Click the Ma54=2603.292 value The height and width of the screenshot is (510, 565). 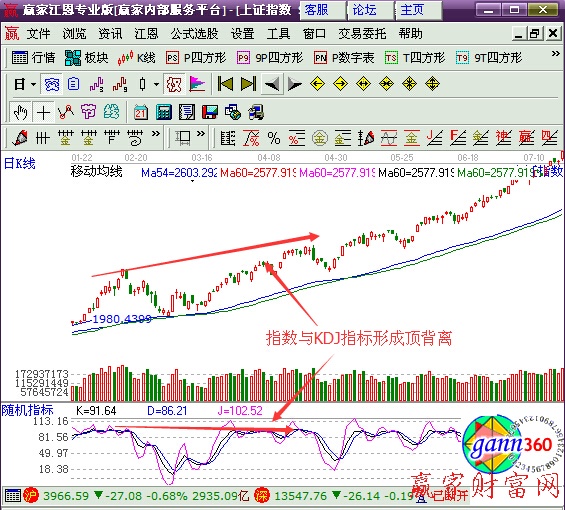(179, 173)
